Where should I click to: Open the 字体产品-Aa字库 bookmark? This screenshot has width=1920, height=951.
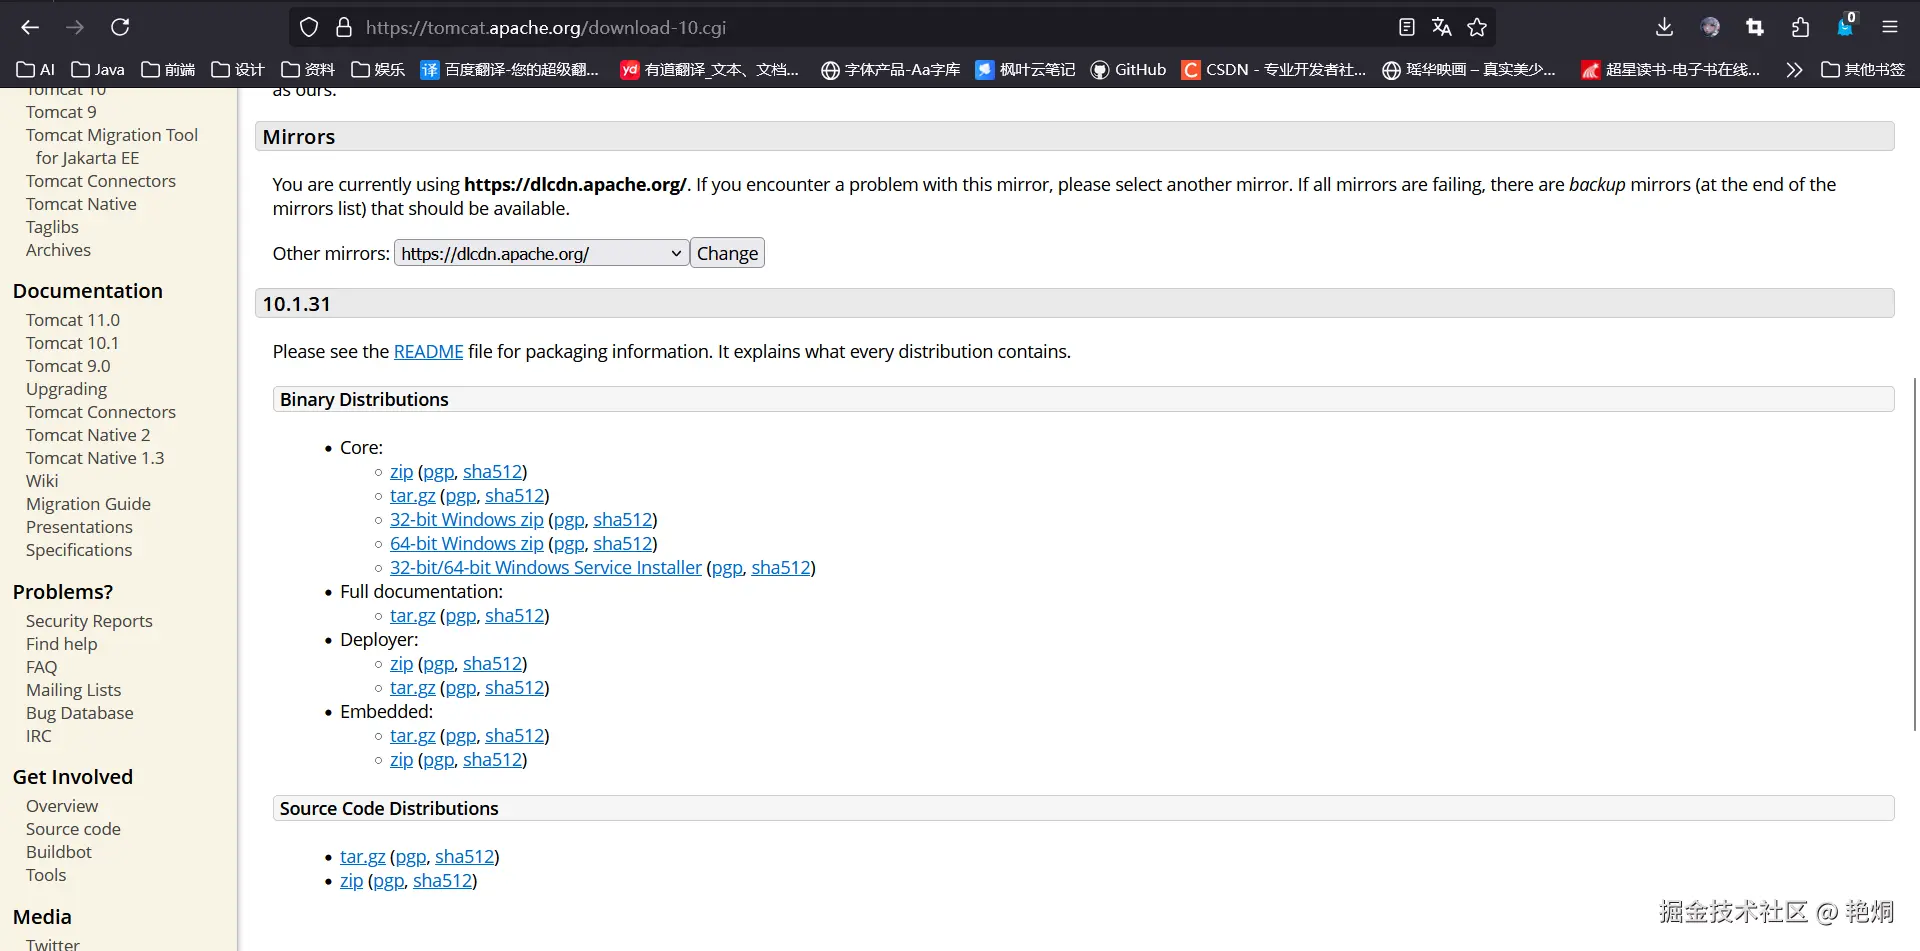pyautogui.click(x=890, y=69)
